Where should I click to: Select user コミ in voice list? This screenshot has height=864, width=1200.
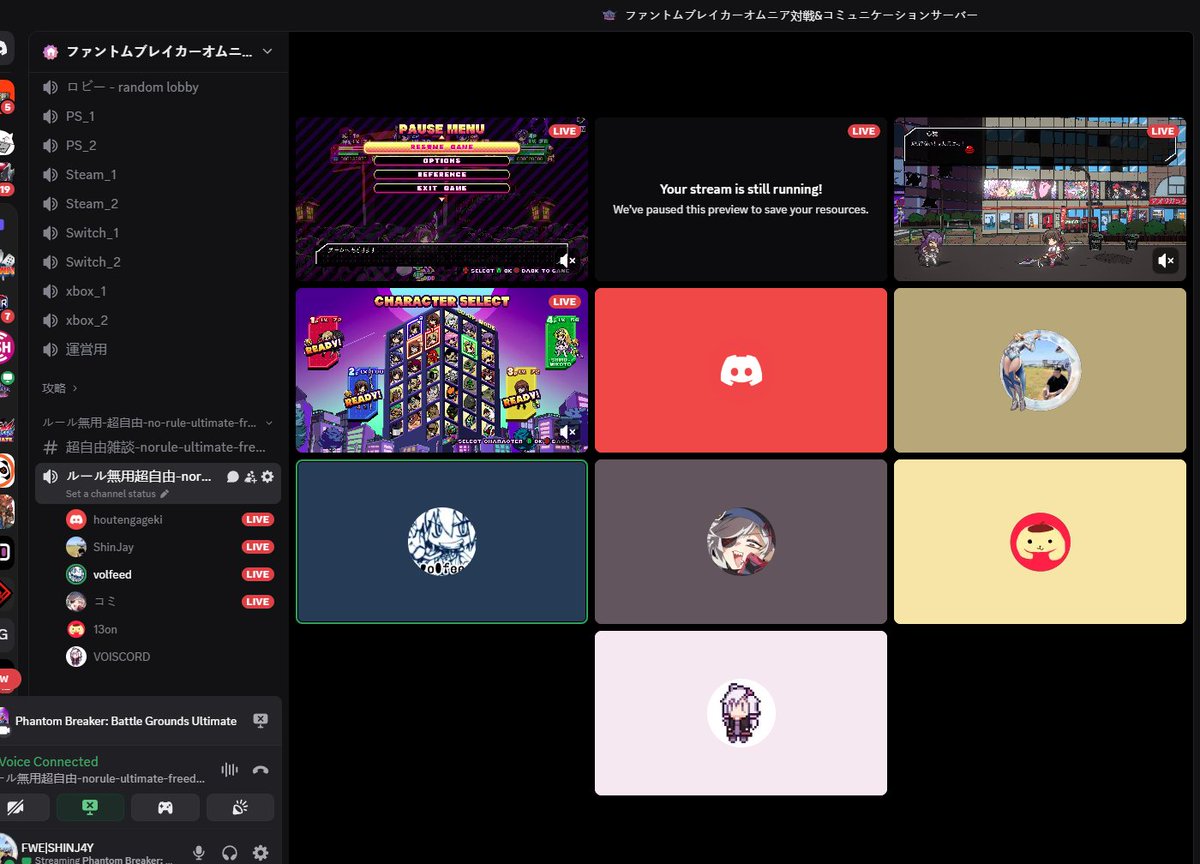click(x=169, y=601)
